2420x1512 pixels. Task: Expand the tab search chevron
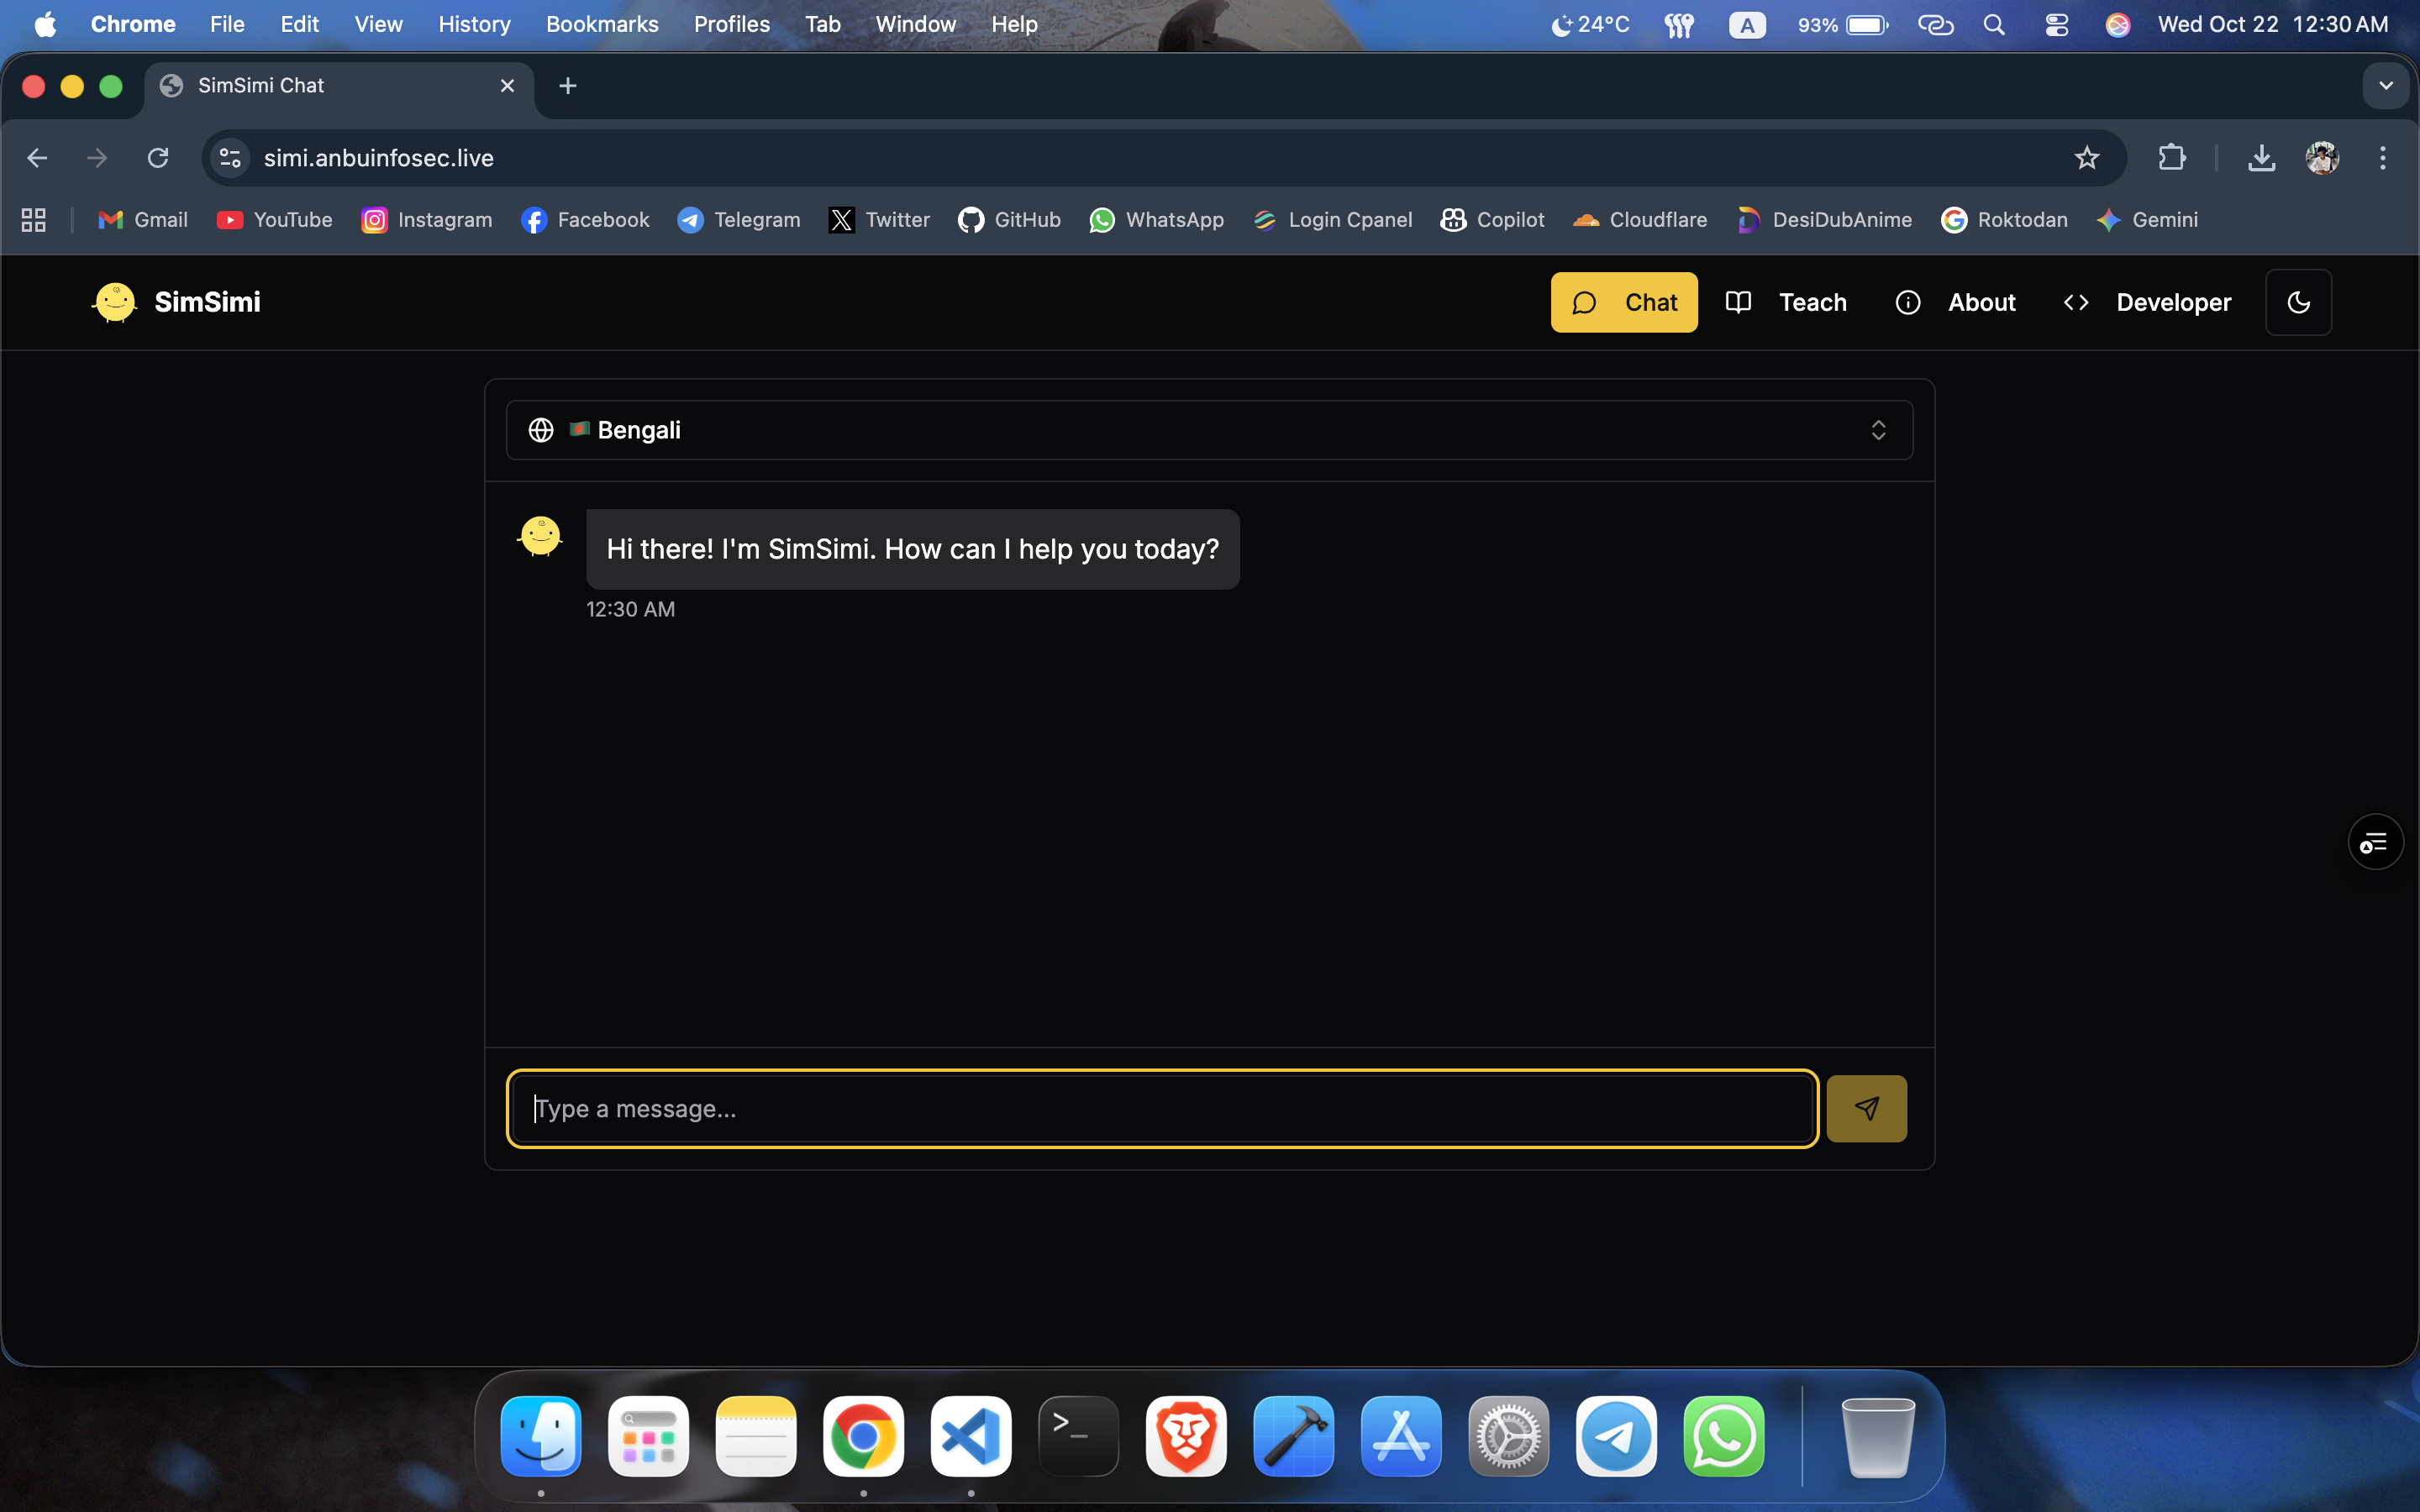coord(2387,85)
